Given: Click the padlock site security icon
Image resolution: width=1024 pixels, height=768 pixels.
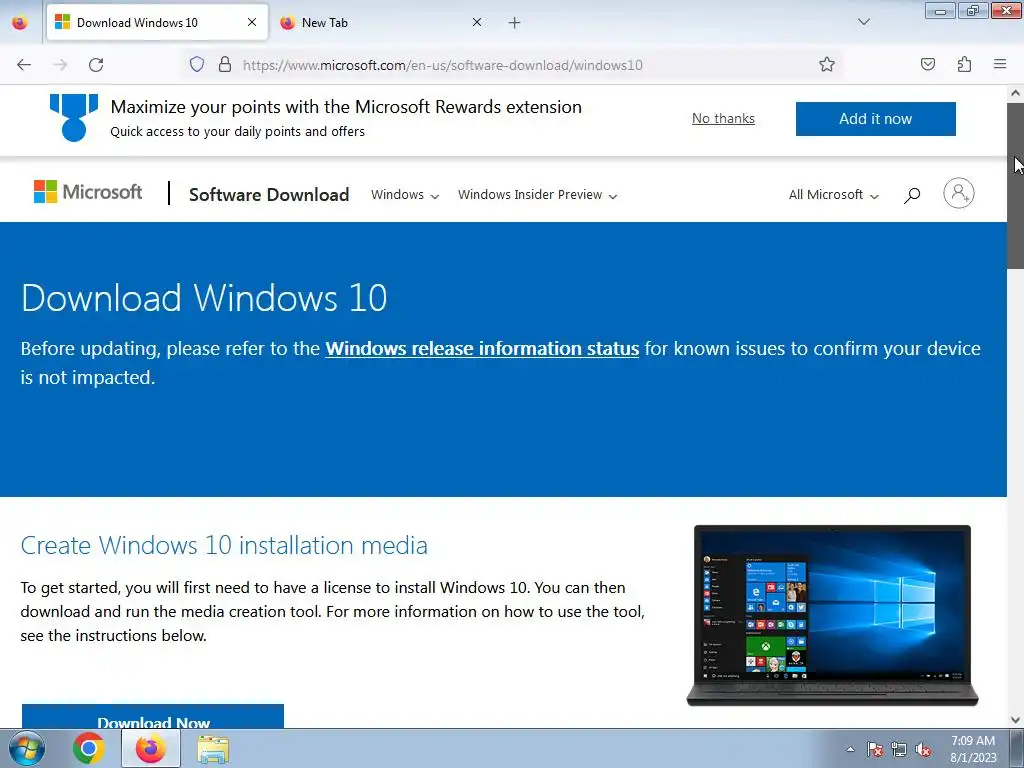Looking at the screenshot, I should click(x=225, y=64).
